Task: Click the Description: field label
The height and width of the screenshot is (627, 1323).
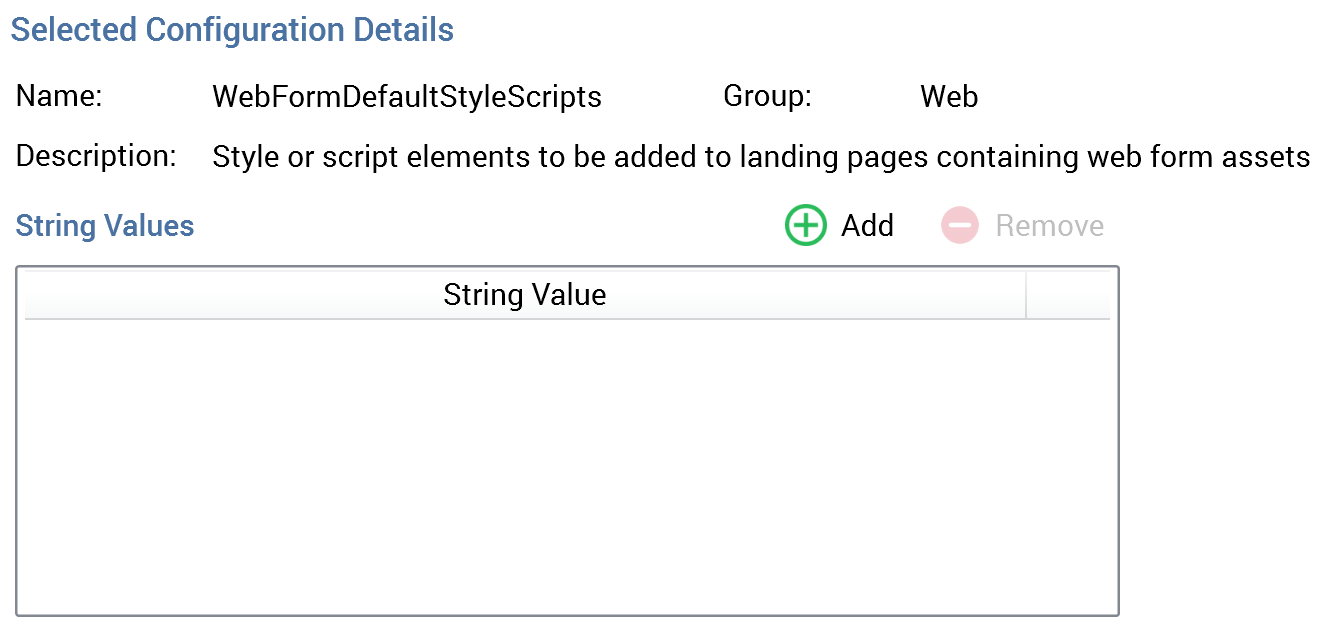Action: click(96, 157)
